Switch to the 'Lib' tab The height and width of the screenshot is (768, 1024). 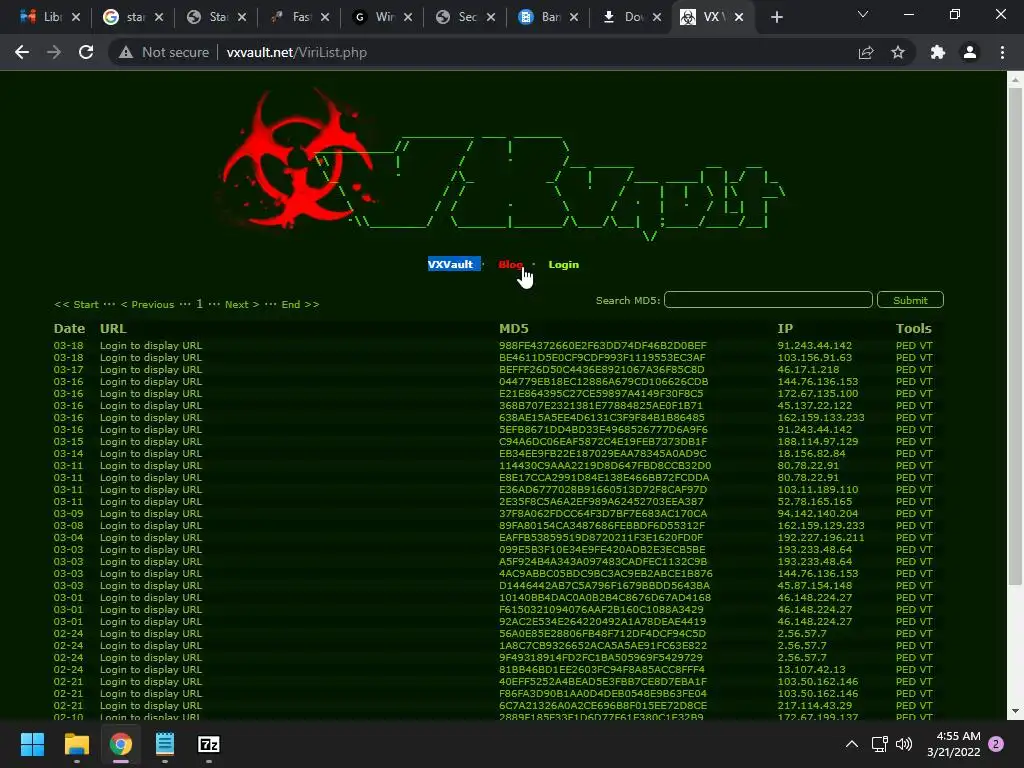tap(44, 17)
